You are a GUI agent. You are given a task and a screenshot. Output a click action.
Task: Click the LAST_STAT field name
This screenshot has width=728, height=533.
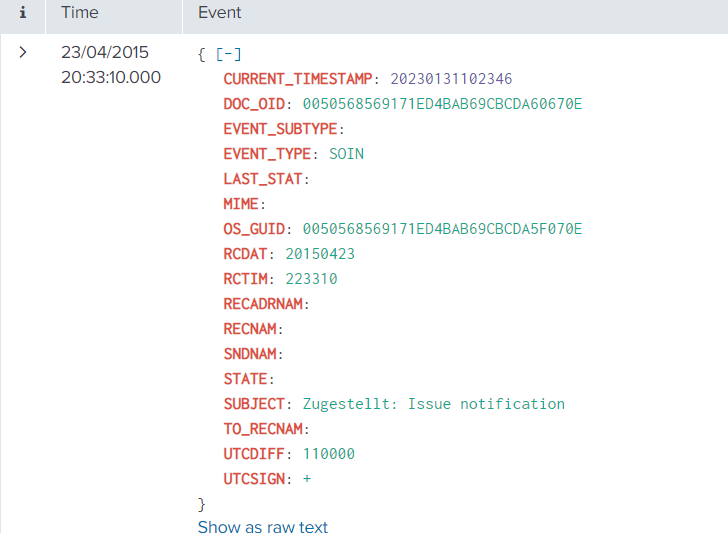[264, 179]
